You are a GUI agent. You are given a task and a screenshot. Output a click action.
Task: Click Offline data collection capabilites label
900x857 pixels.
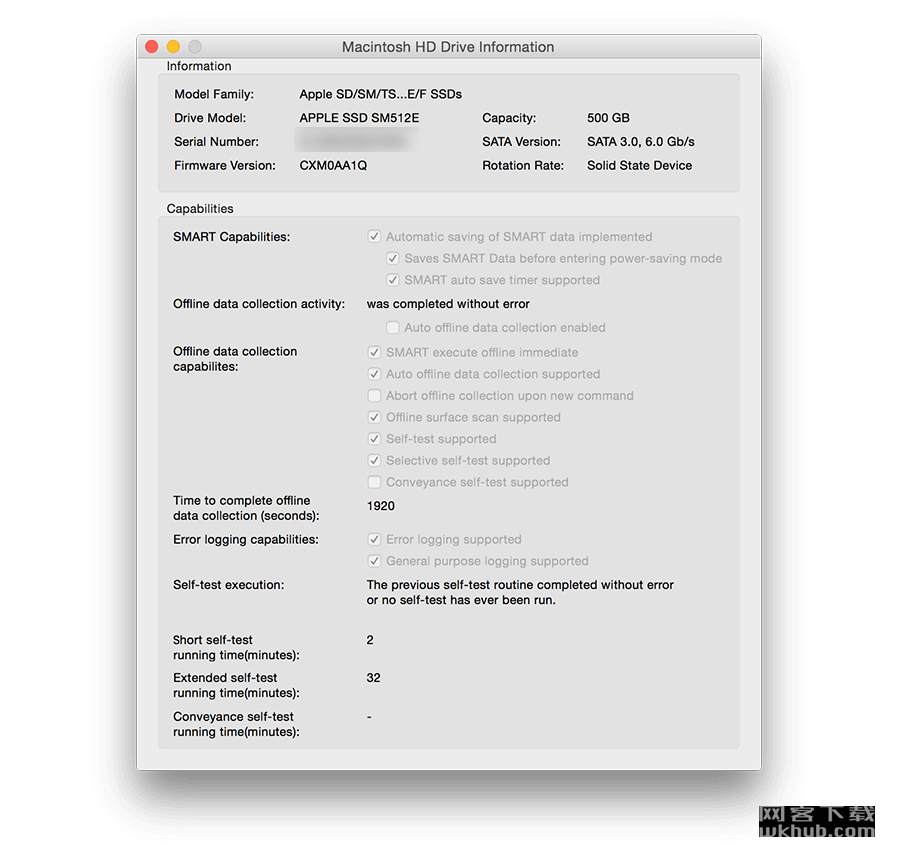tap(235, 359)
